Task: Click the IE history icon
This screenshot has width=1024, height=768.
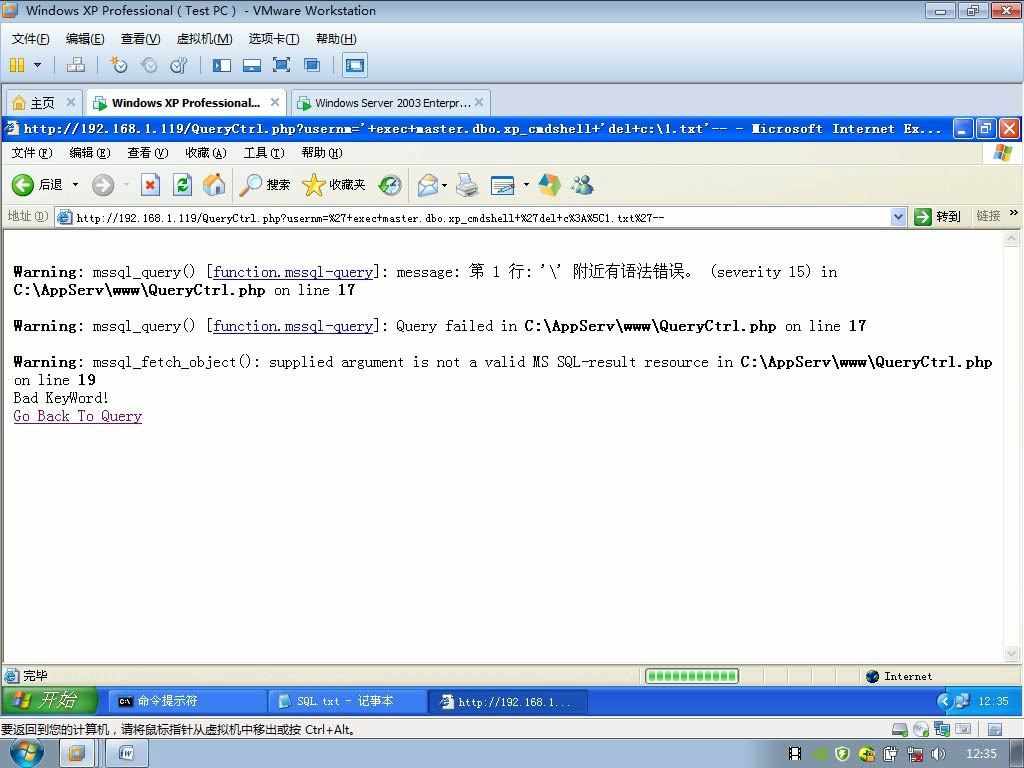Action: pyautogui.click(x=390, y=185)
